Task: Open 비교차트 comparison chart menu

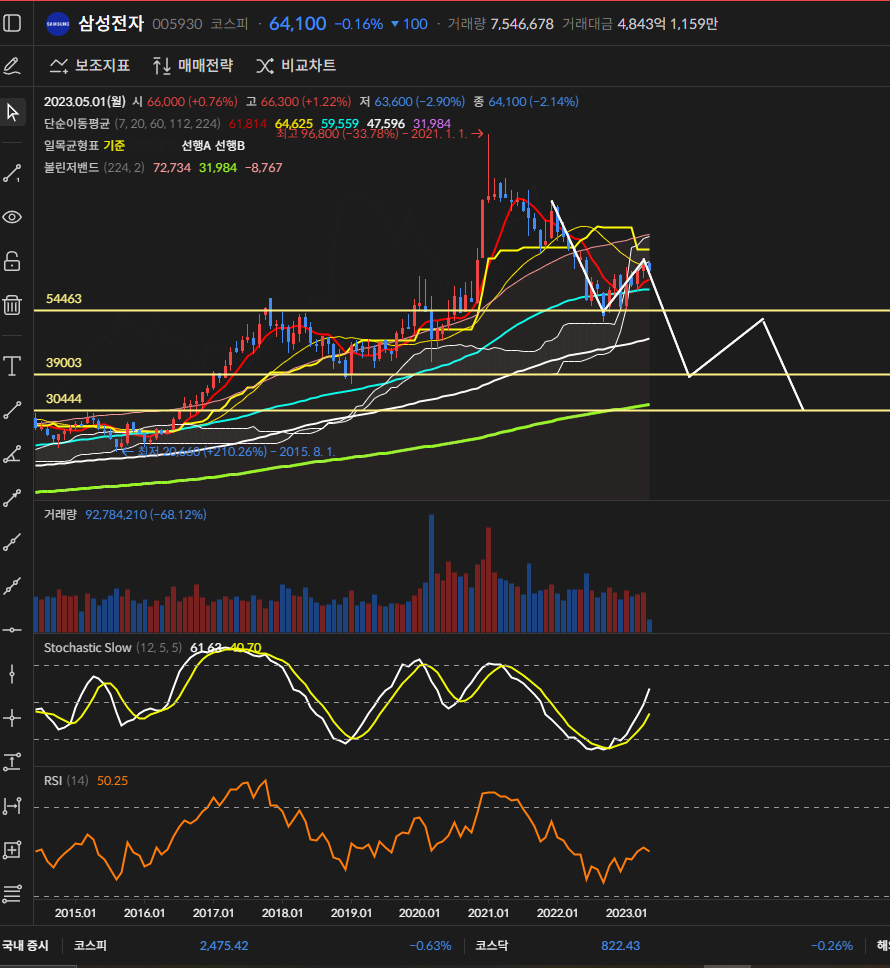Action: (296, 65)
